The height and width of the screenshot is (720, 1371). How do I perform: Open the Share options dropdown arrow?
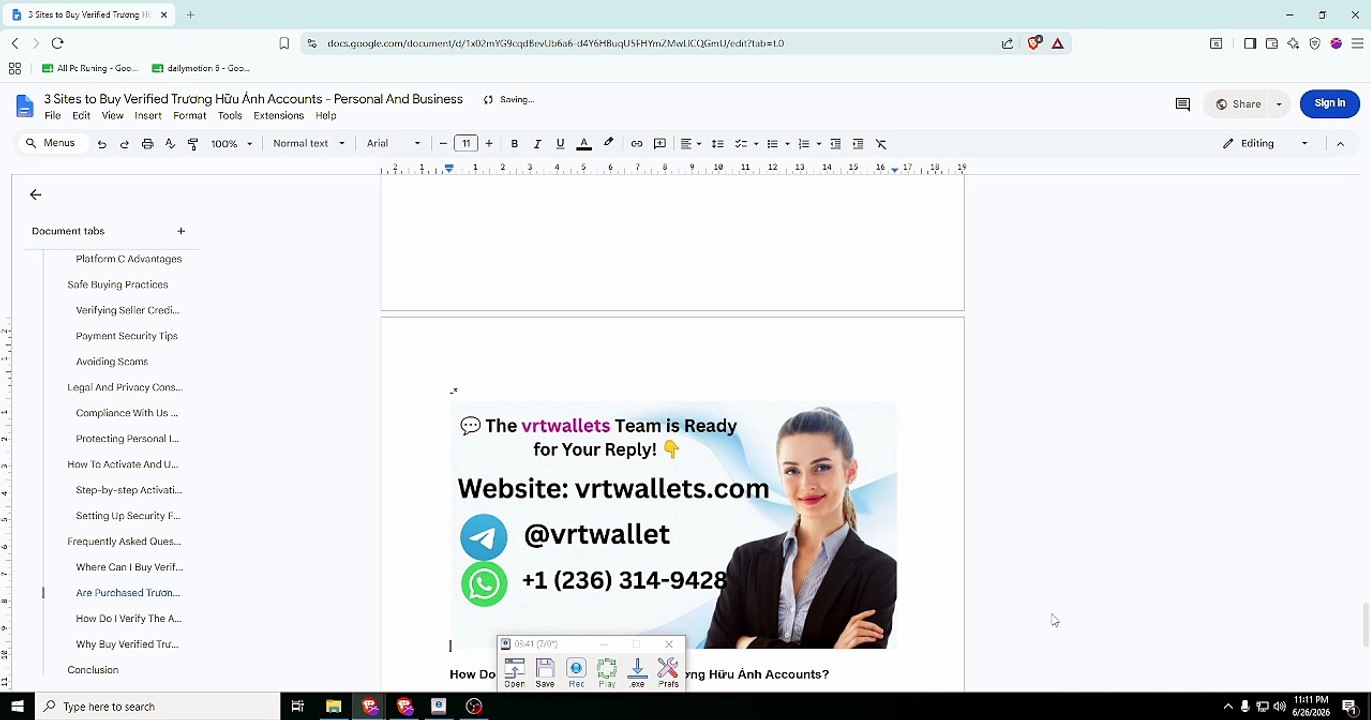click(1278, 104)
